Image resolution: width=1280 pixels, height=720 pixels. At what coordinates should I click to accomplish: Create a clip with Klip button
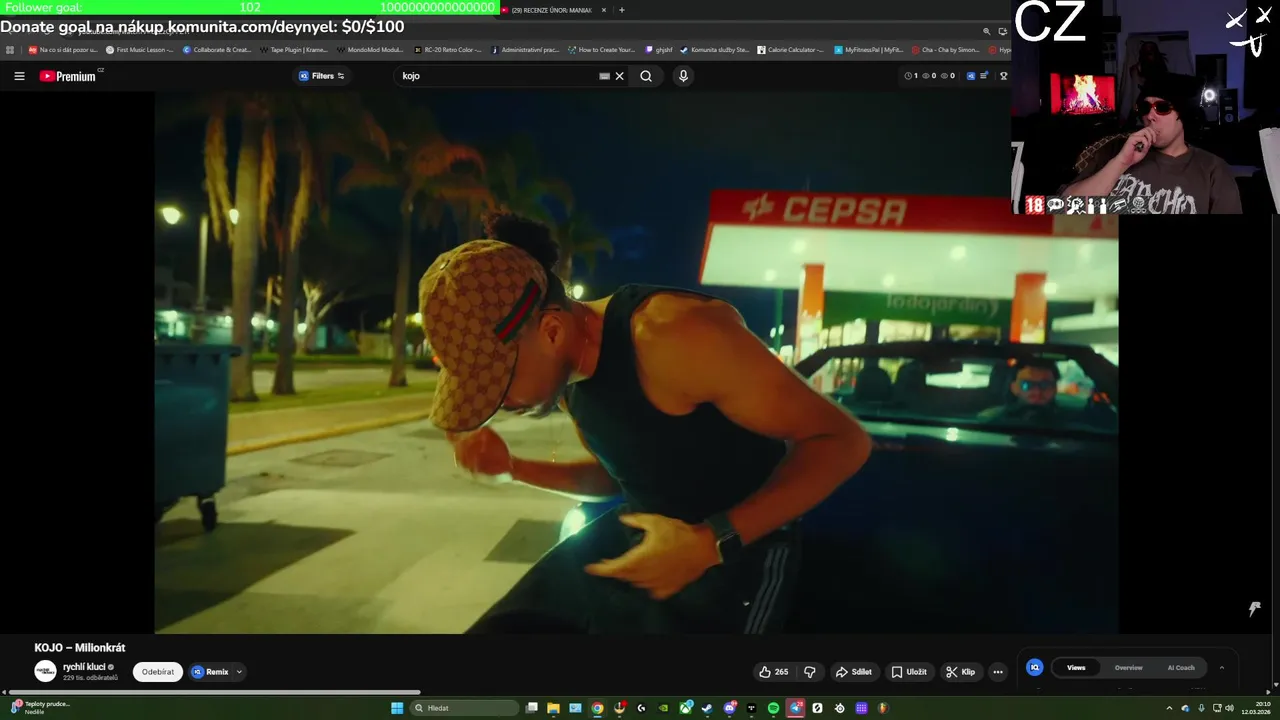961,672
